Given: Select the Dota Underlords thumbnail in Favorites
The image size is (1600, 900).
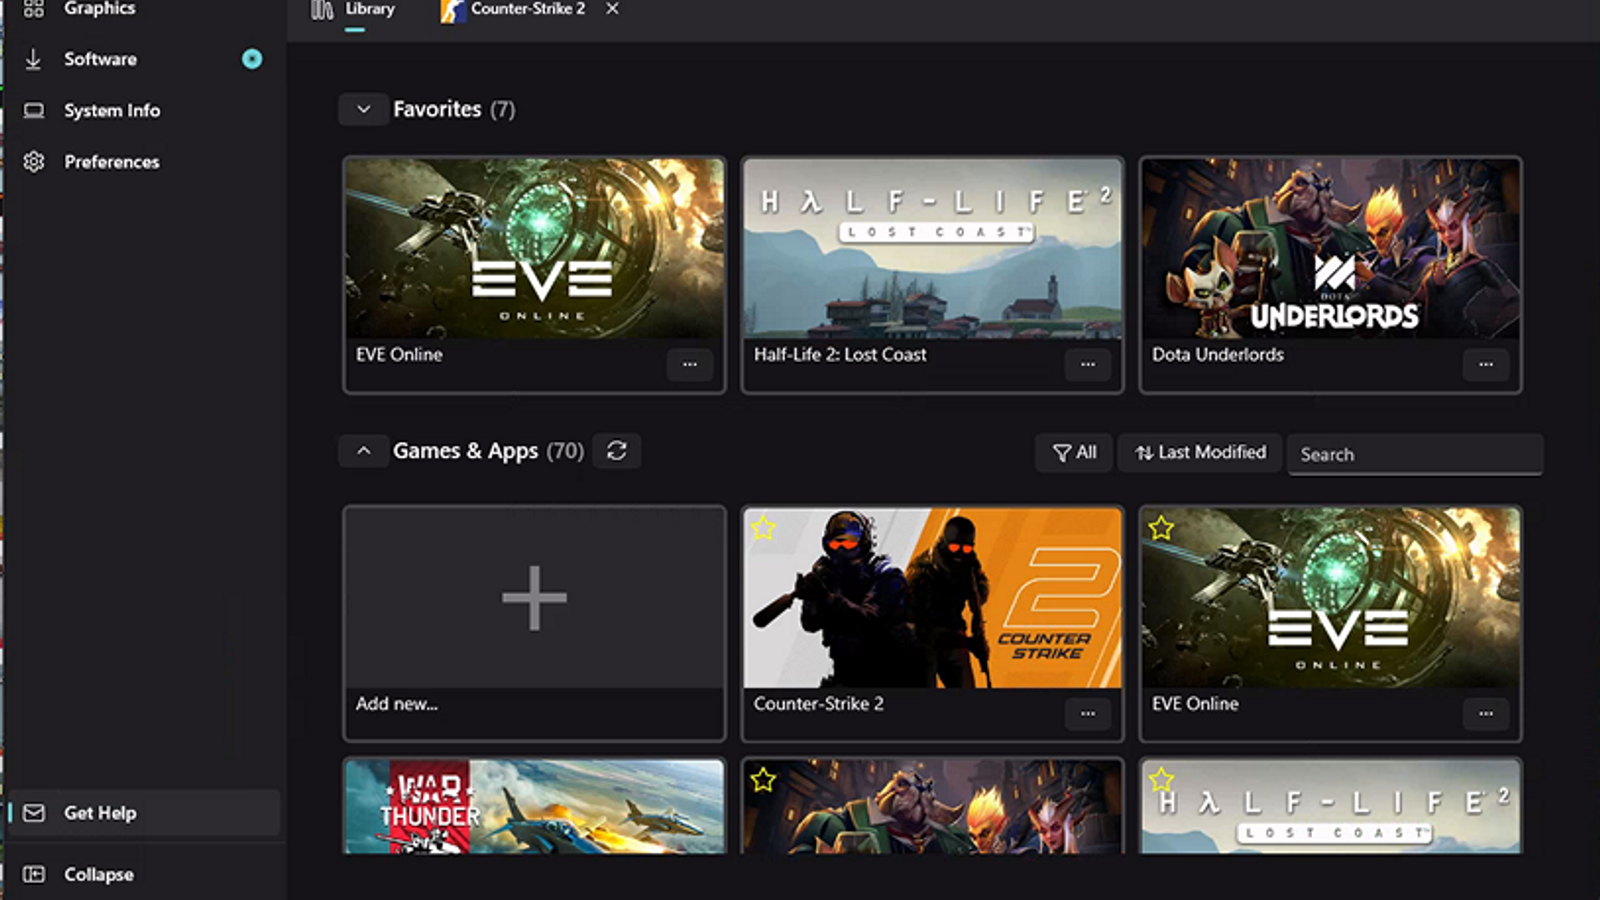Looking at the screenshot, I should (1330, 248).
